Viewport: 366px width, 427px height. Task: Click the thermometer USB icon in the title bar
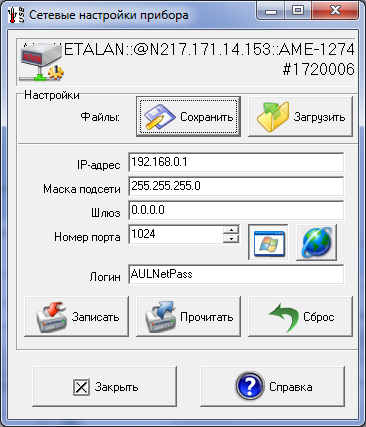pyautogui.click(x=16, y=15)
